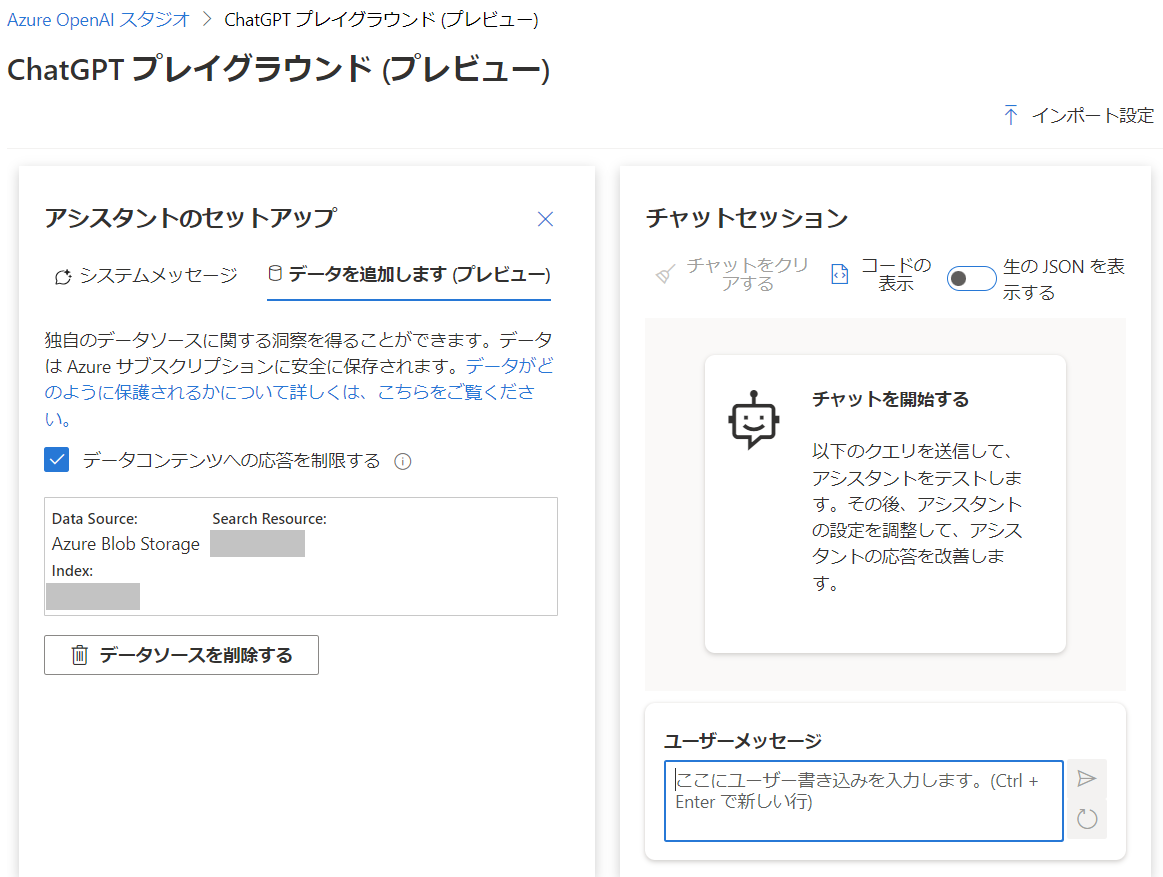The image size is (1163, 877).
Task: Click the Data Source label
Action: click(95, 519)
